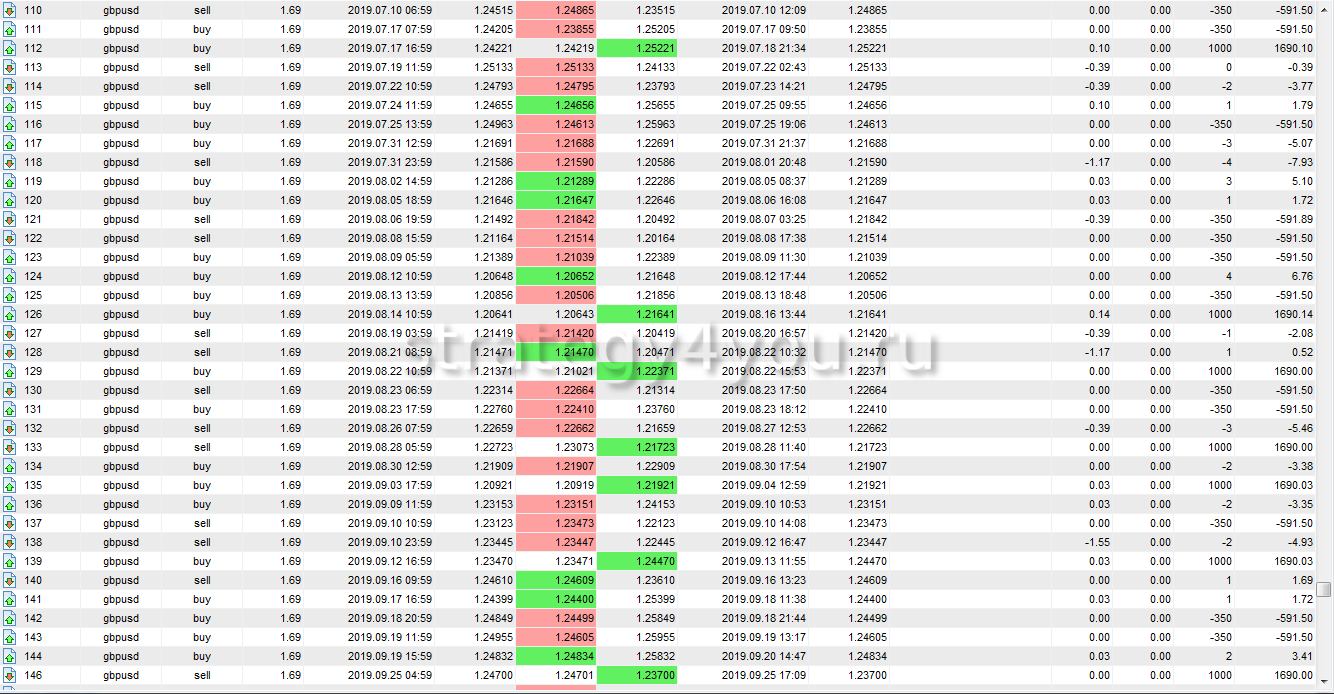
Task: Select the buy icon for order 129
Action: coord(9,371)
